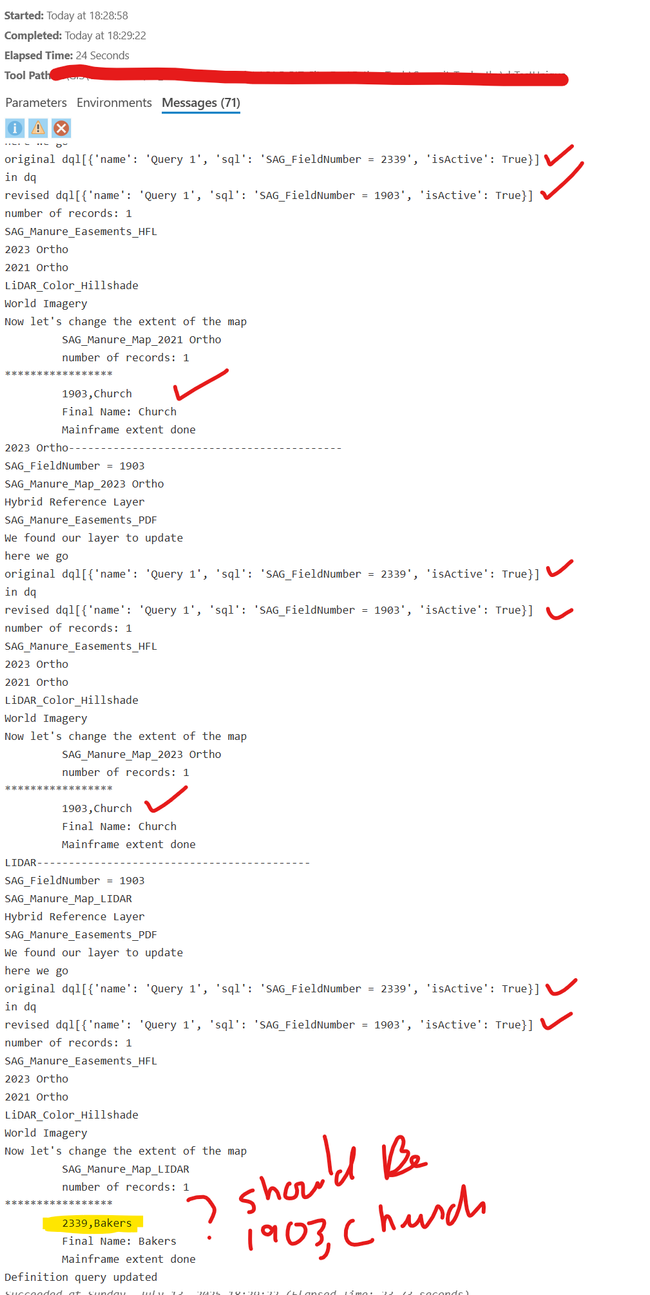Click the Elapsed Time 24 Seconds line

67,56
